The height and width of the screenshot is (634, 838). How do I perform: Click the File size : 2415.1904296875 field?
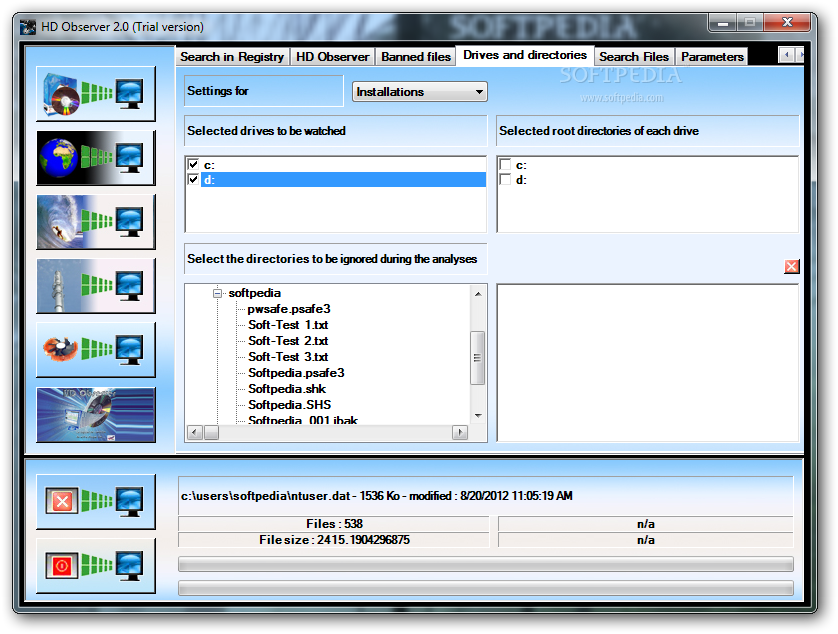[334, 540]
